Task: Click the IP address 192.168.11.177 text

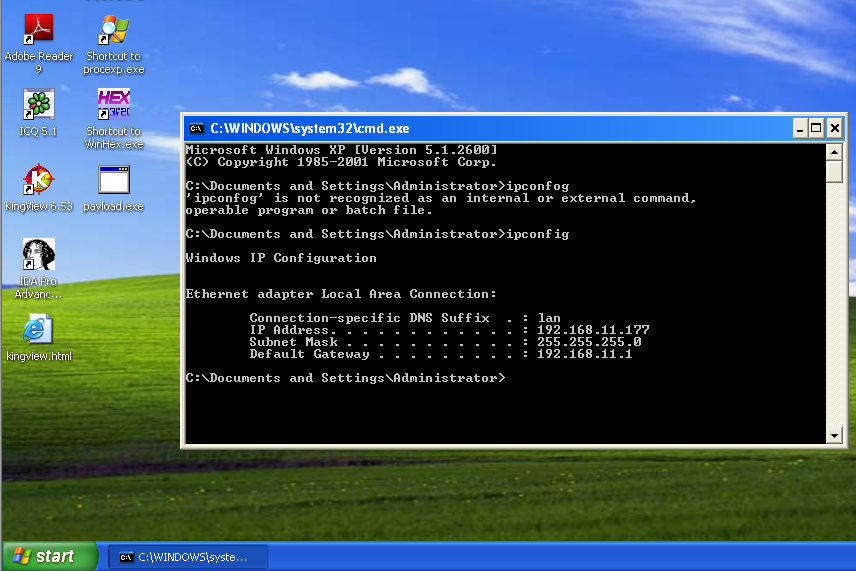Action: click(x=593, y=330)
